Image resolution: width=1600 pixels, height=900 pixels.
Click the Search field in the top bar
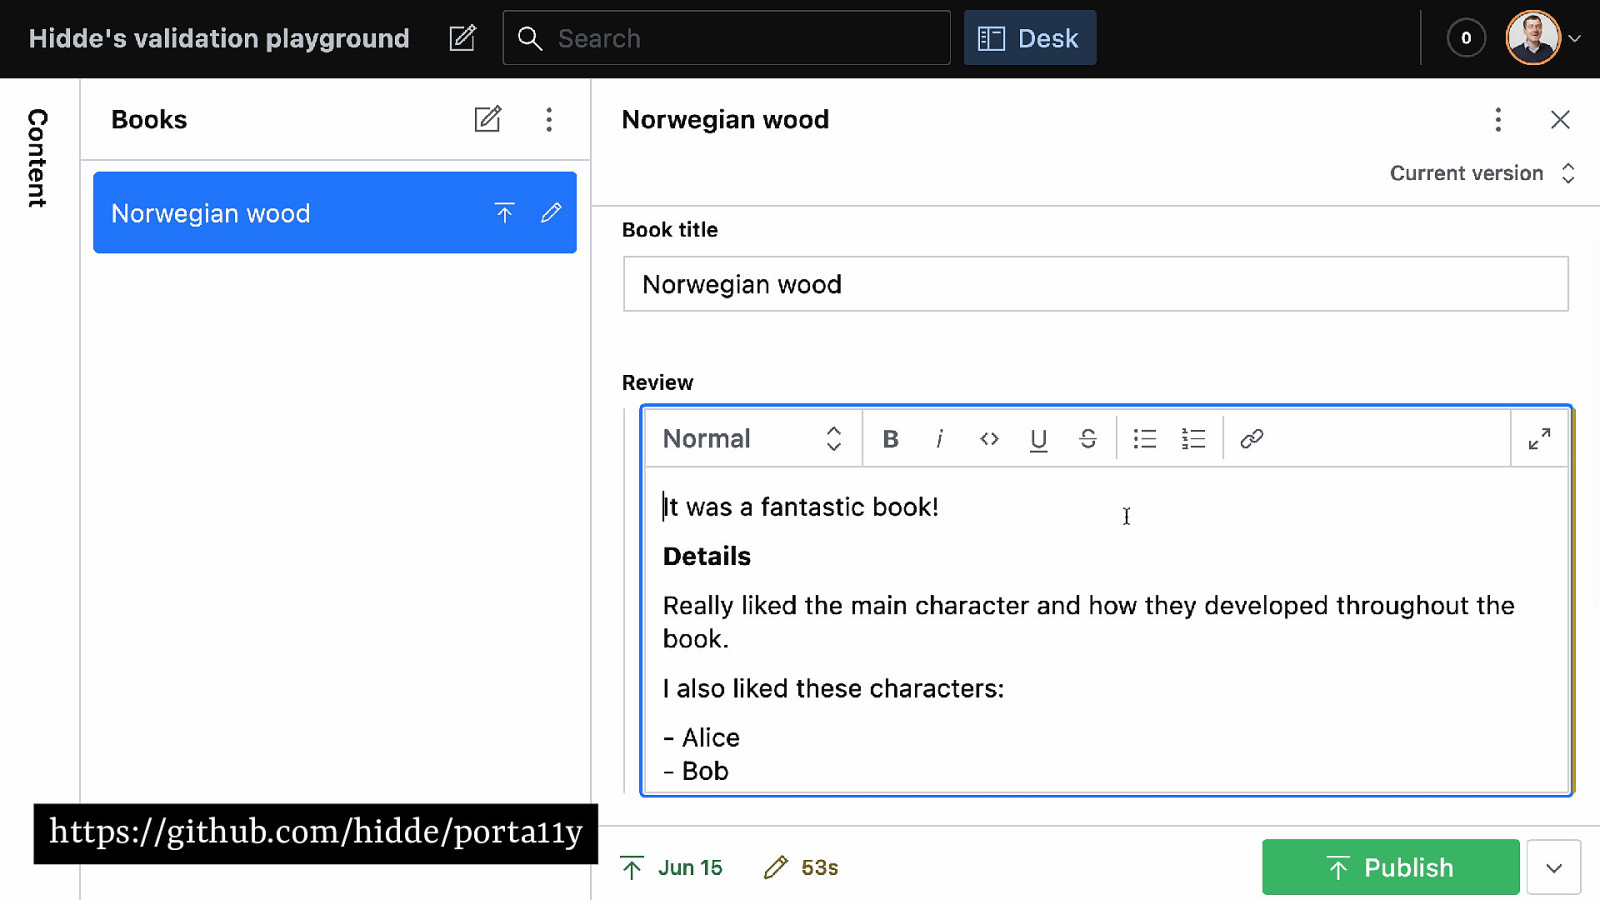pos(726,38)
